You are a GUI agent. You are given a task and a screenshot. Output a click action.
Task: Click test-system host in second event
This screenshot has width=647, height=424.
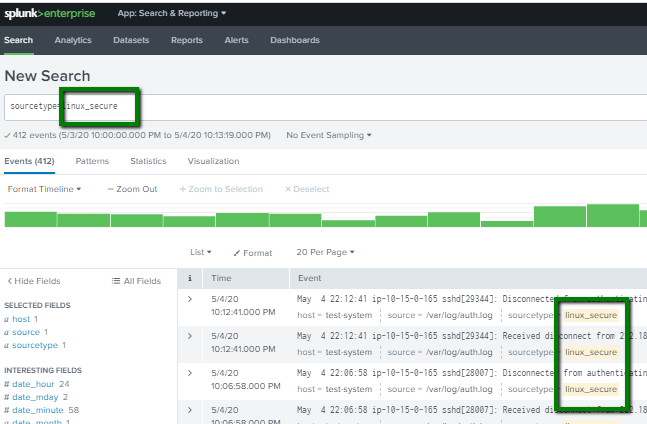click(349, 352)
